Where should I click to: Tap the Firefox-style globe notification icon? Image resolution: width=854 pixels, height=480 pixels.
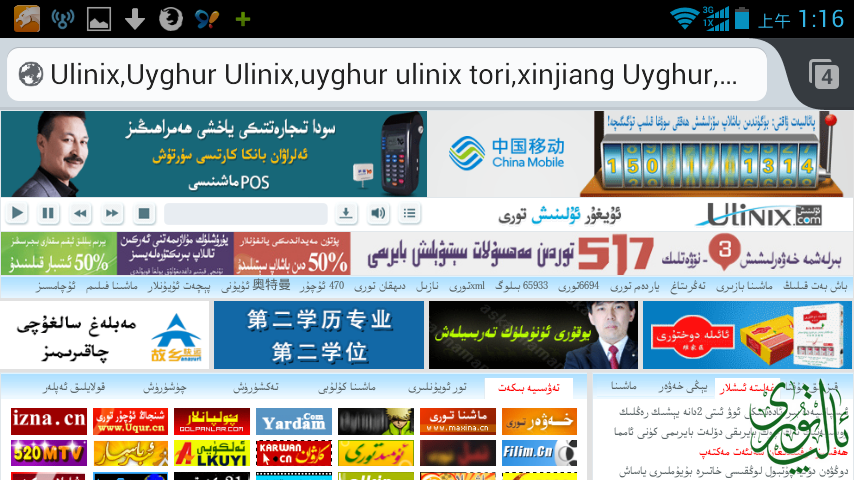[x=170, y=19]
